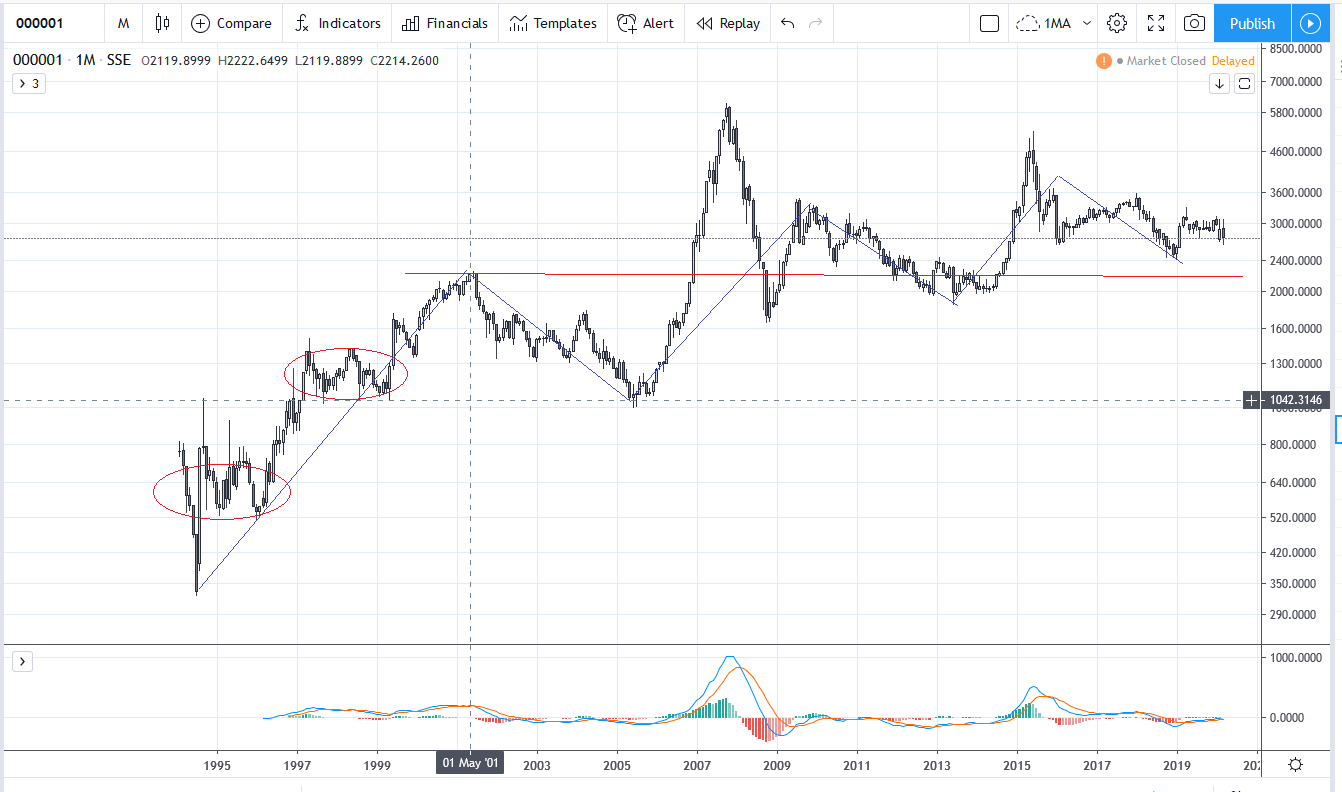Start bar Replay mode
The width and height of the screenshot is (1342, 792).
[x=704, y=23]
